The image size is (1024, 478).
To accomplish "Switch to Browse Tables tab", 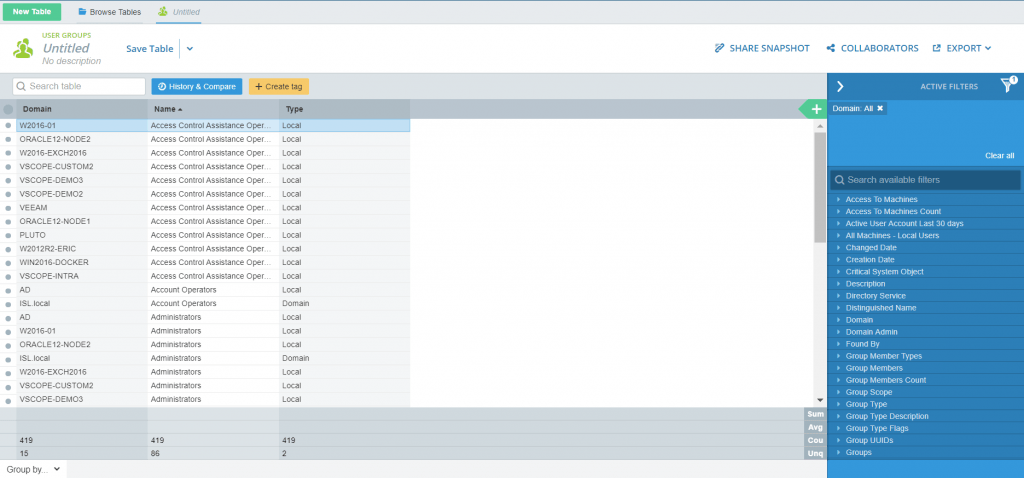I will [x=109, y=12].
